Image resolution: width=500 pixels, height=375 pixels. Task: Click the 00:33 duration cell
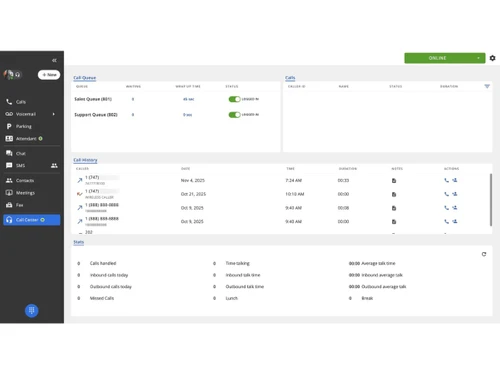[x=343, y=180]
